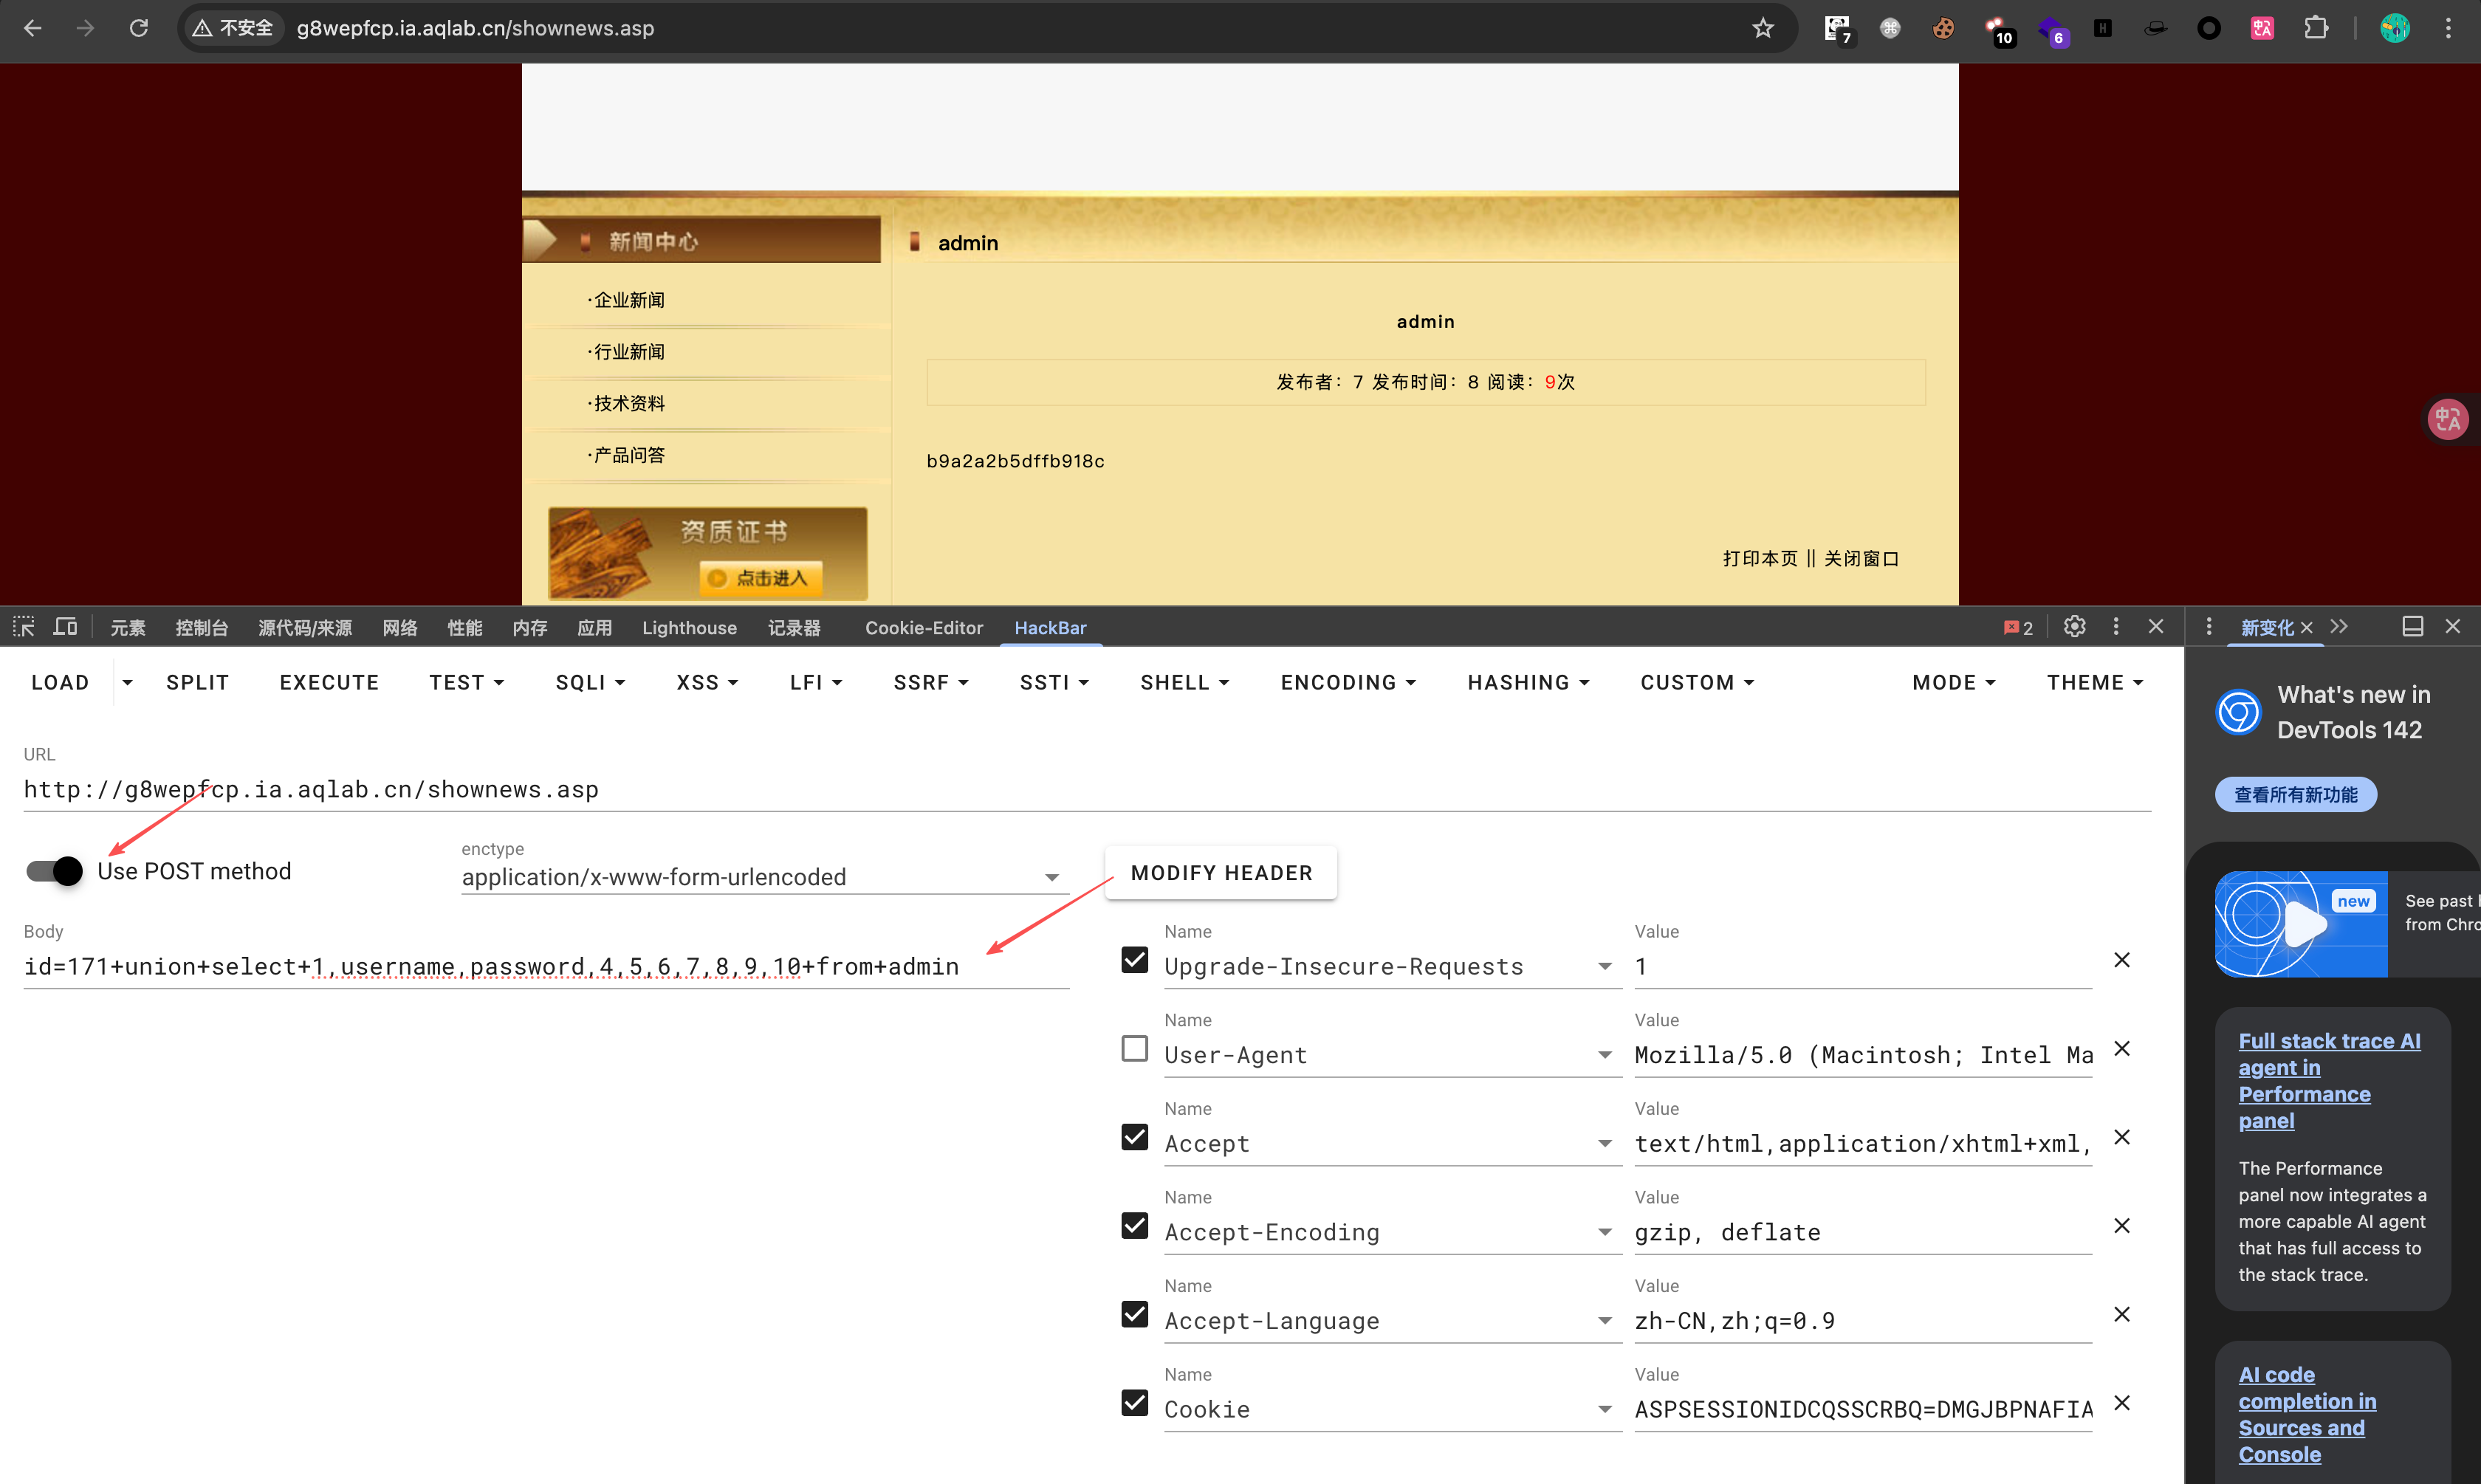Expand the SQLI menu dropdown

[590, 683]
